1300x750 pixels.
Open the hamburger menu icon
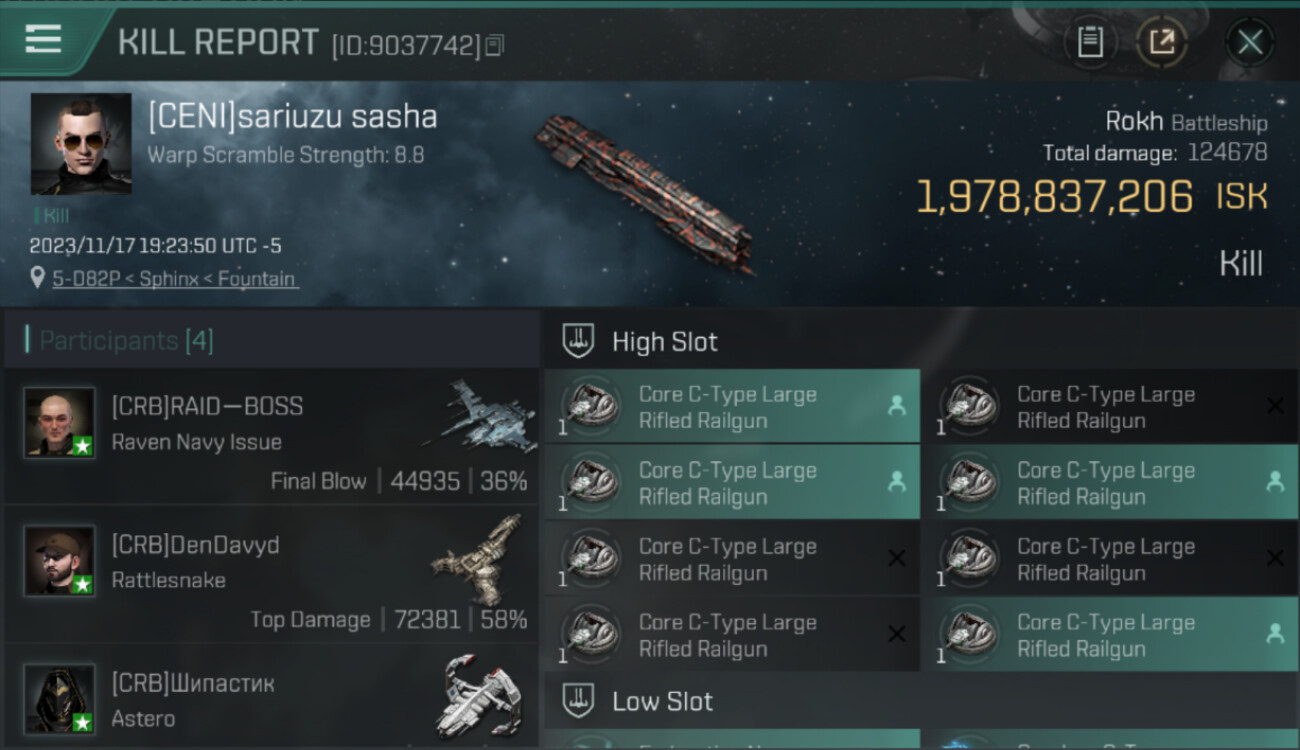[43, 39]
